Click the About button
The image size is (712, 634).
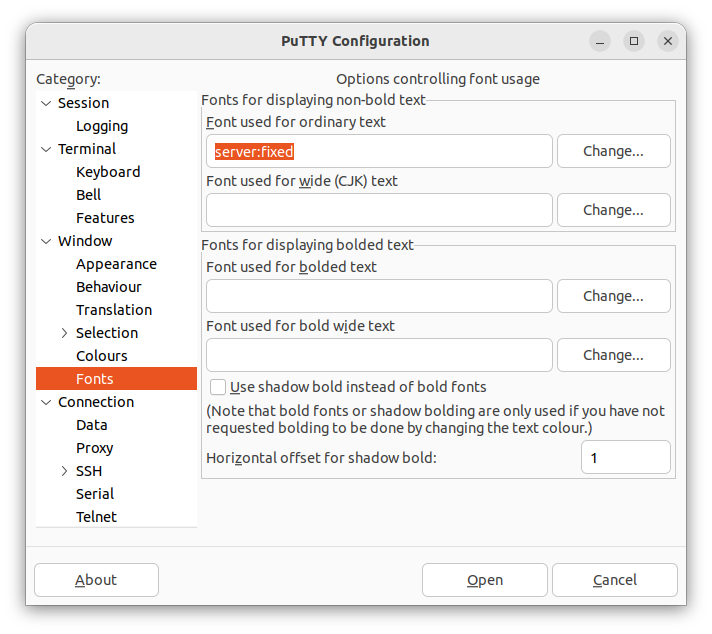(x=96, y=580)
